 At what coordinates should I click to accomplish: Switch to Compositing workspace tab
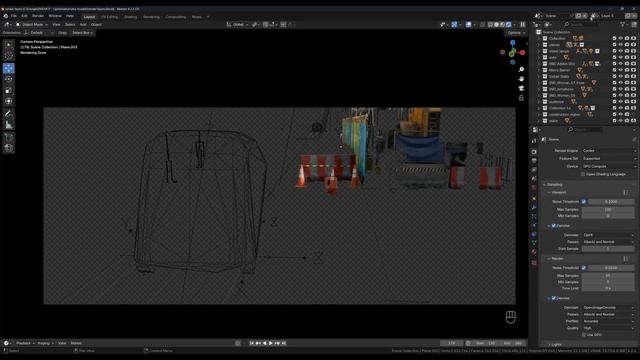click(176, 17)
